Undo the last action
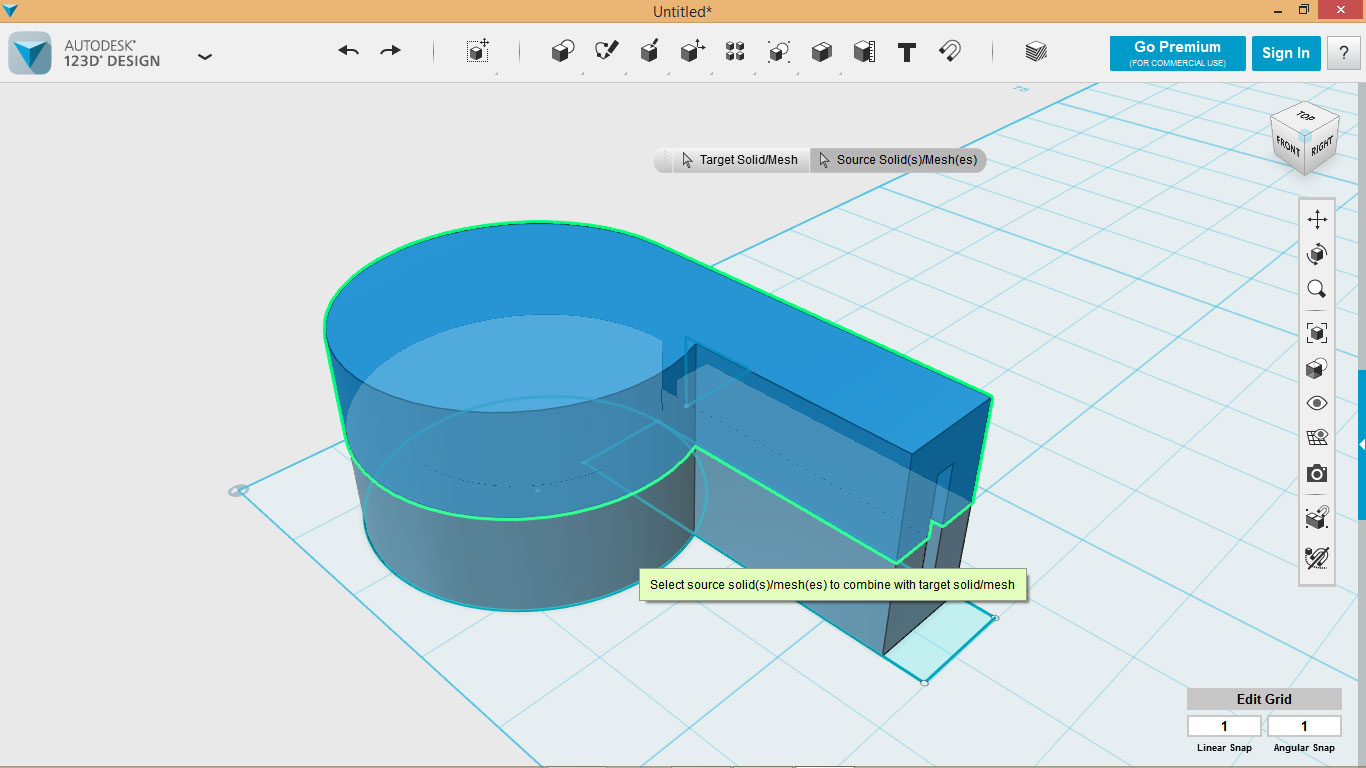Image resolution: width=1366 pixels, height=768 pixels. [347, 49]
